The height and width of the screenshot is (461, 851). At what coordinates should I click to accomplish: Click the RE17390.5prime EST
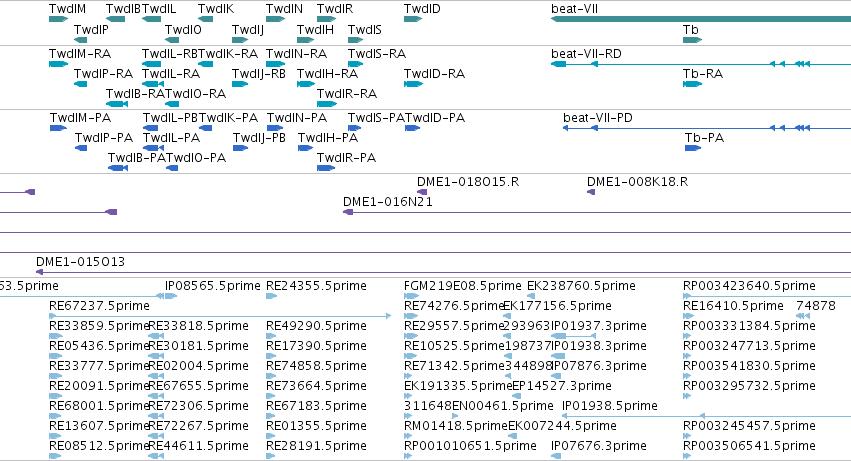tap(271, 356)
